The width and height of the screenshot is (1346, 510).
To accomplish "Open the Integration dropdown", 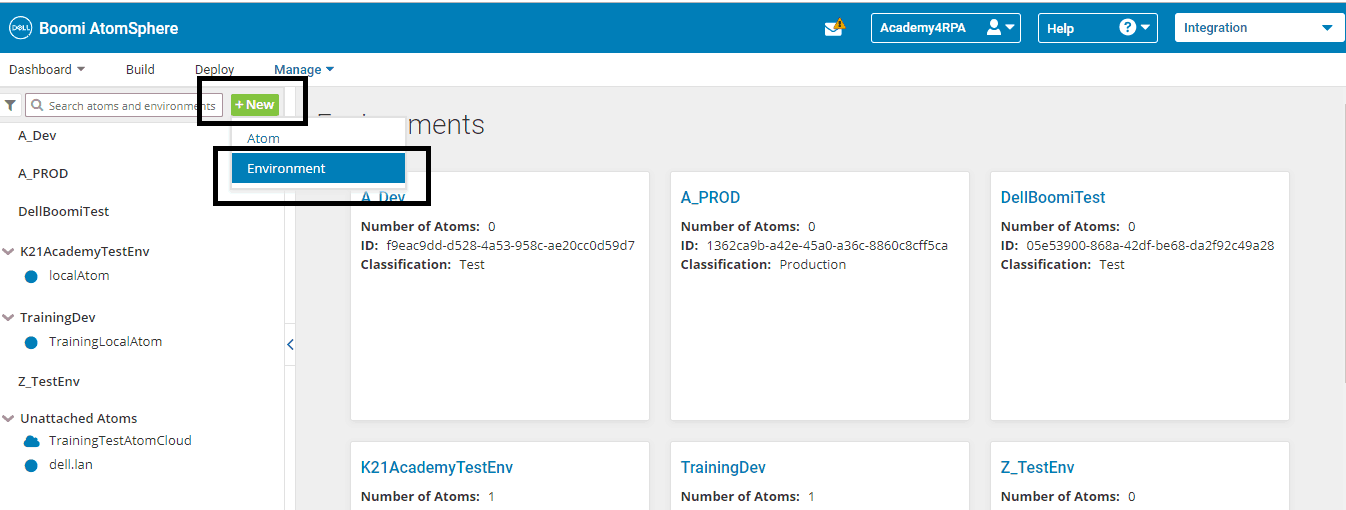I will click(x=1258, y=28).
